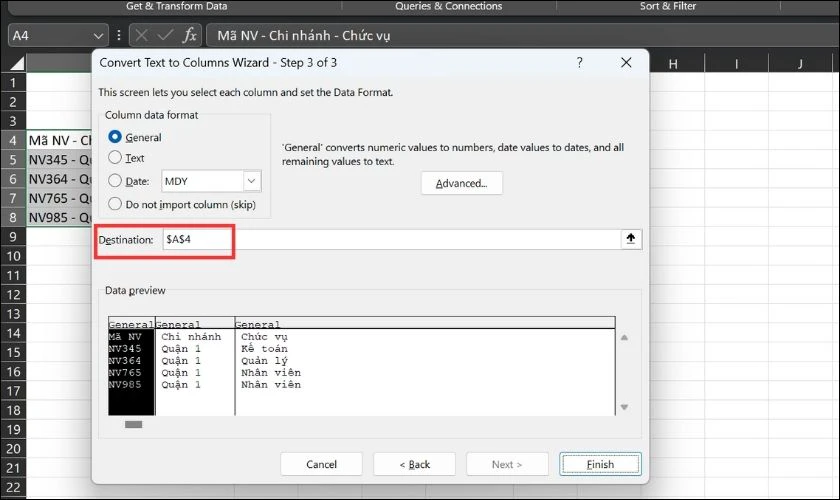Viewport: 840px width, 500px height.
Task: Click the Advanced... button
Action: click(461, 183)
